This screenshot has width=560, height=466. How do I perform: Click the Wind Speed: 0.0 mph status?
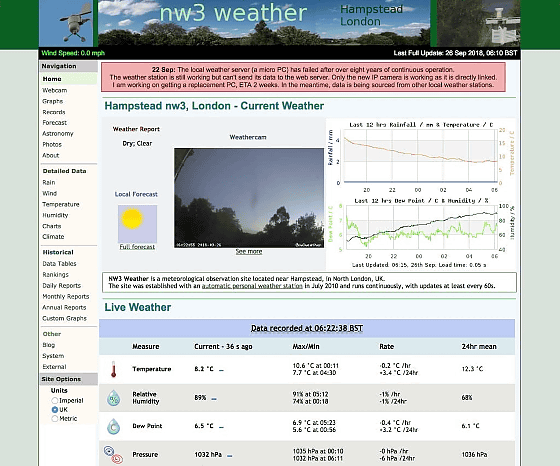click(73, 53)
